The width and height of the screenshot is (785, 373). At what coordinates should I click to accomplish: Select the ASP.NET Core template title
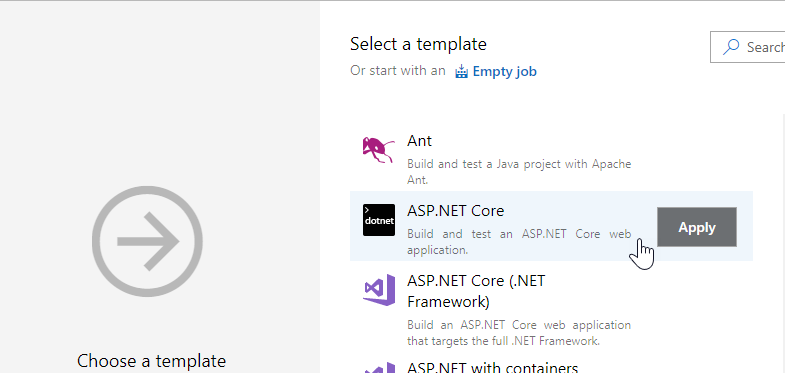[x=456, y=211]
